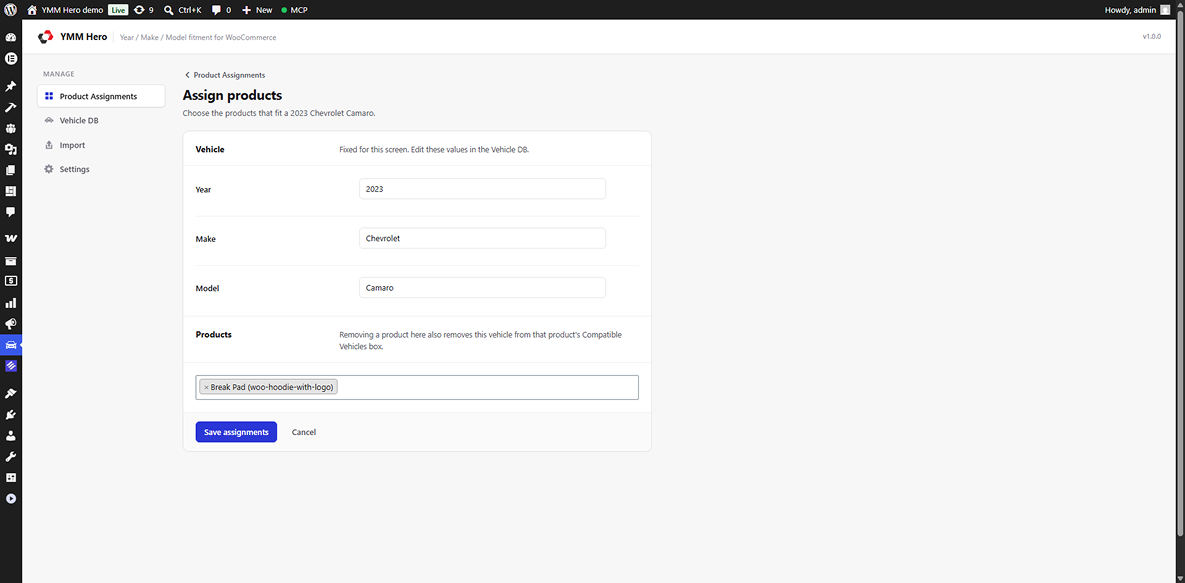Click the Cancel link
The image size is (1185, 583).
(x=304, y=432)
